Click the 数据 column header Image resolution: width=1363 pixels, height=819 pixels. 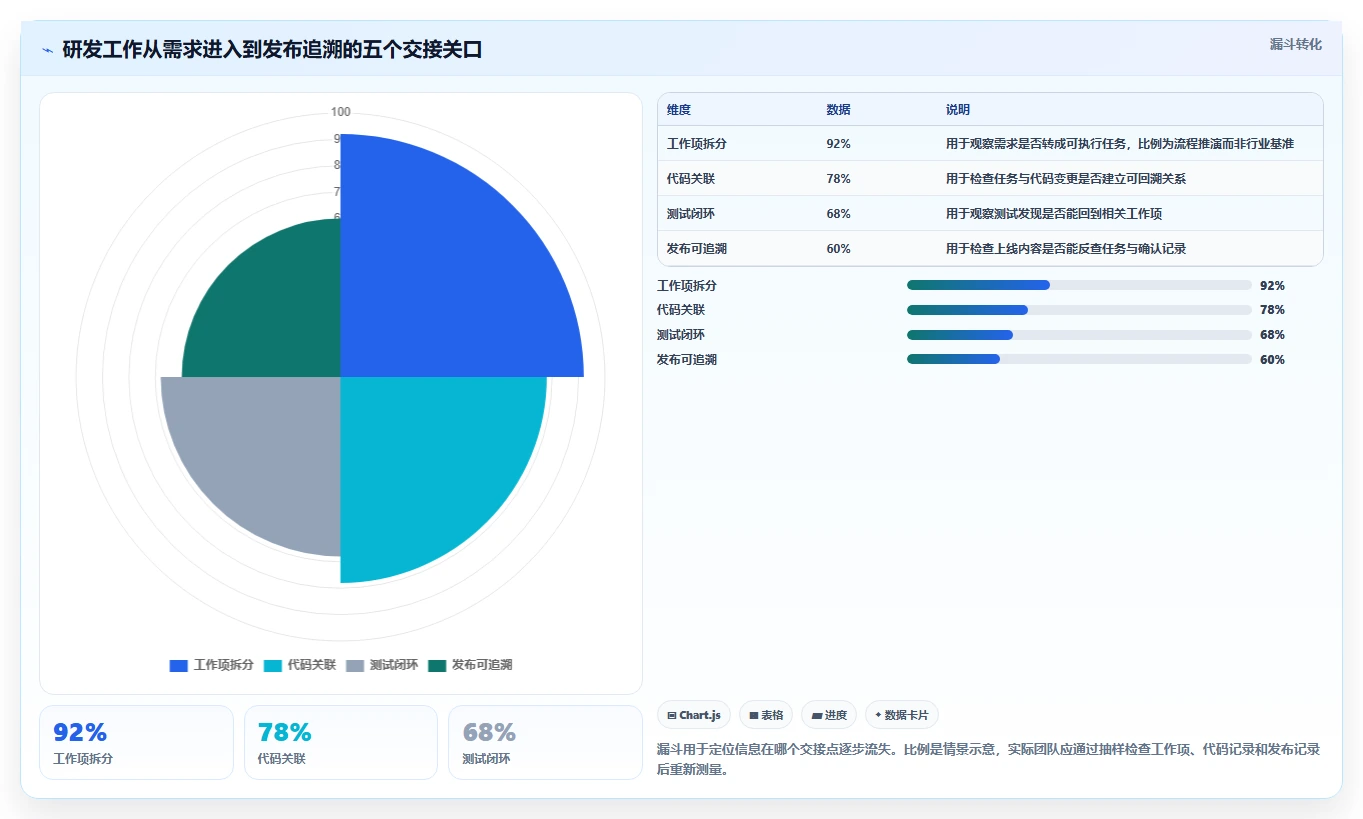click(x=838, y=110)
